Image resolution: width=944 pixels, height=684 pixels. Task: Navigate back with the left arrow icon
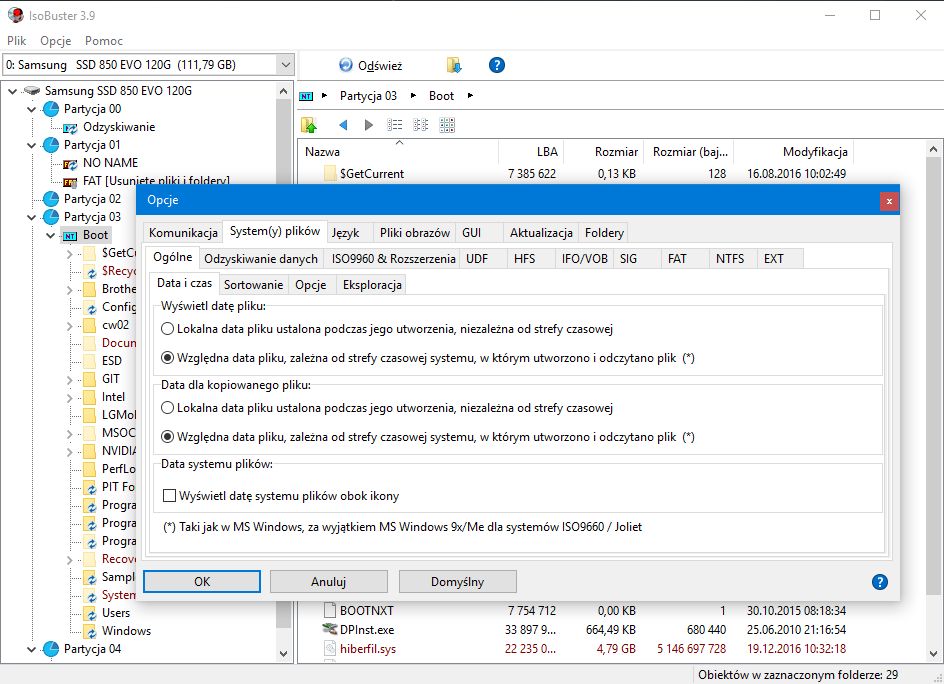[343, 125]
